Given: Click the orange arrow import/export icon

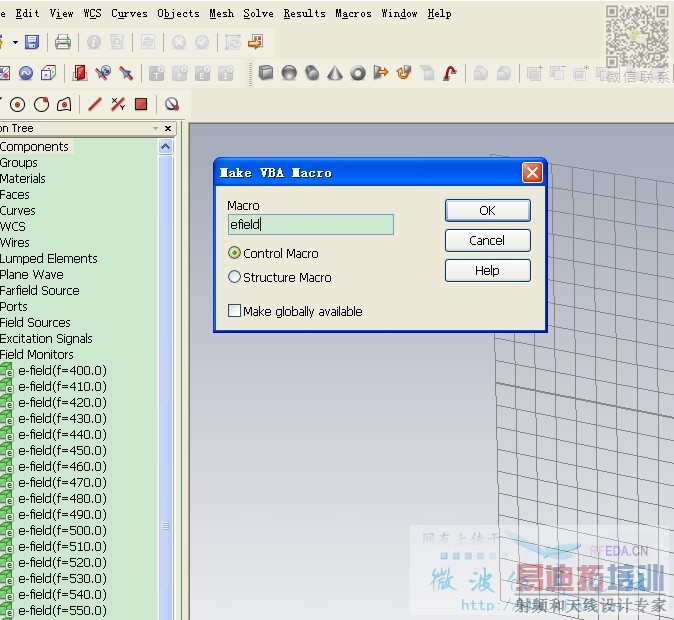Looking at the screenshot, I should pyautogui.click(x=255, y=42).
